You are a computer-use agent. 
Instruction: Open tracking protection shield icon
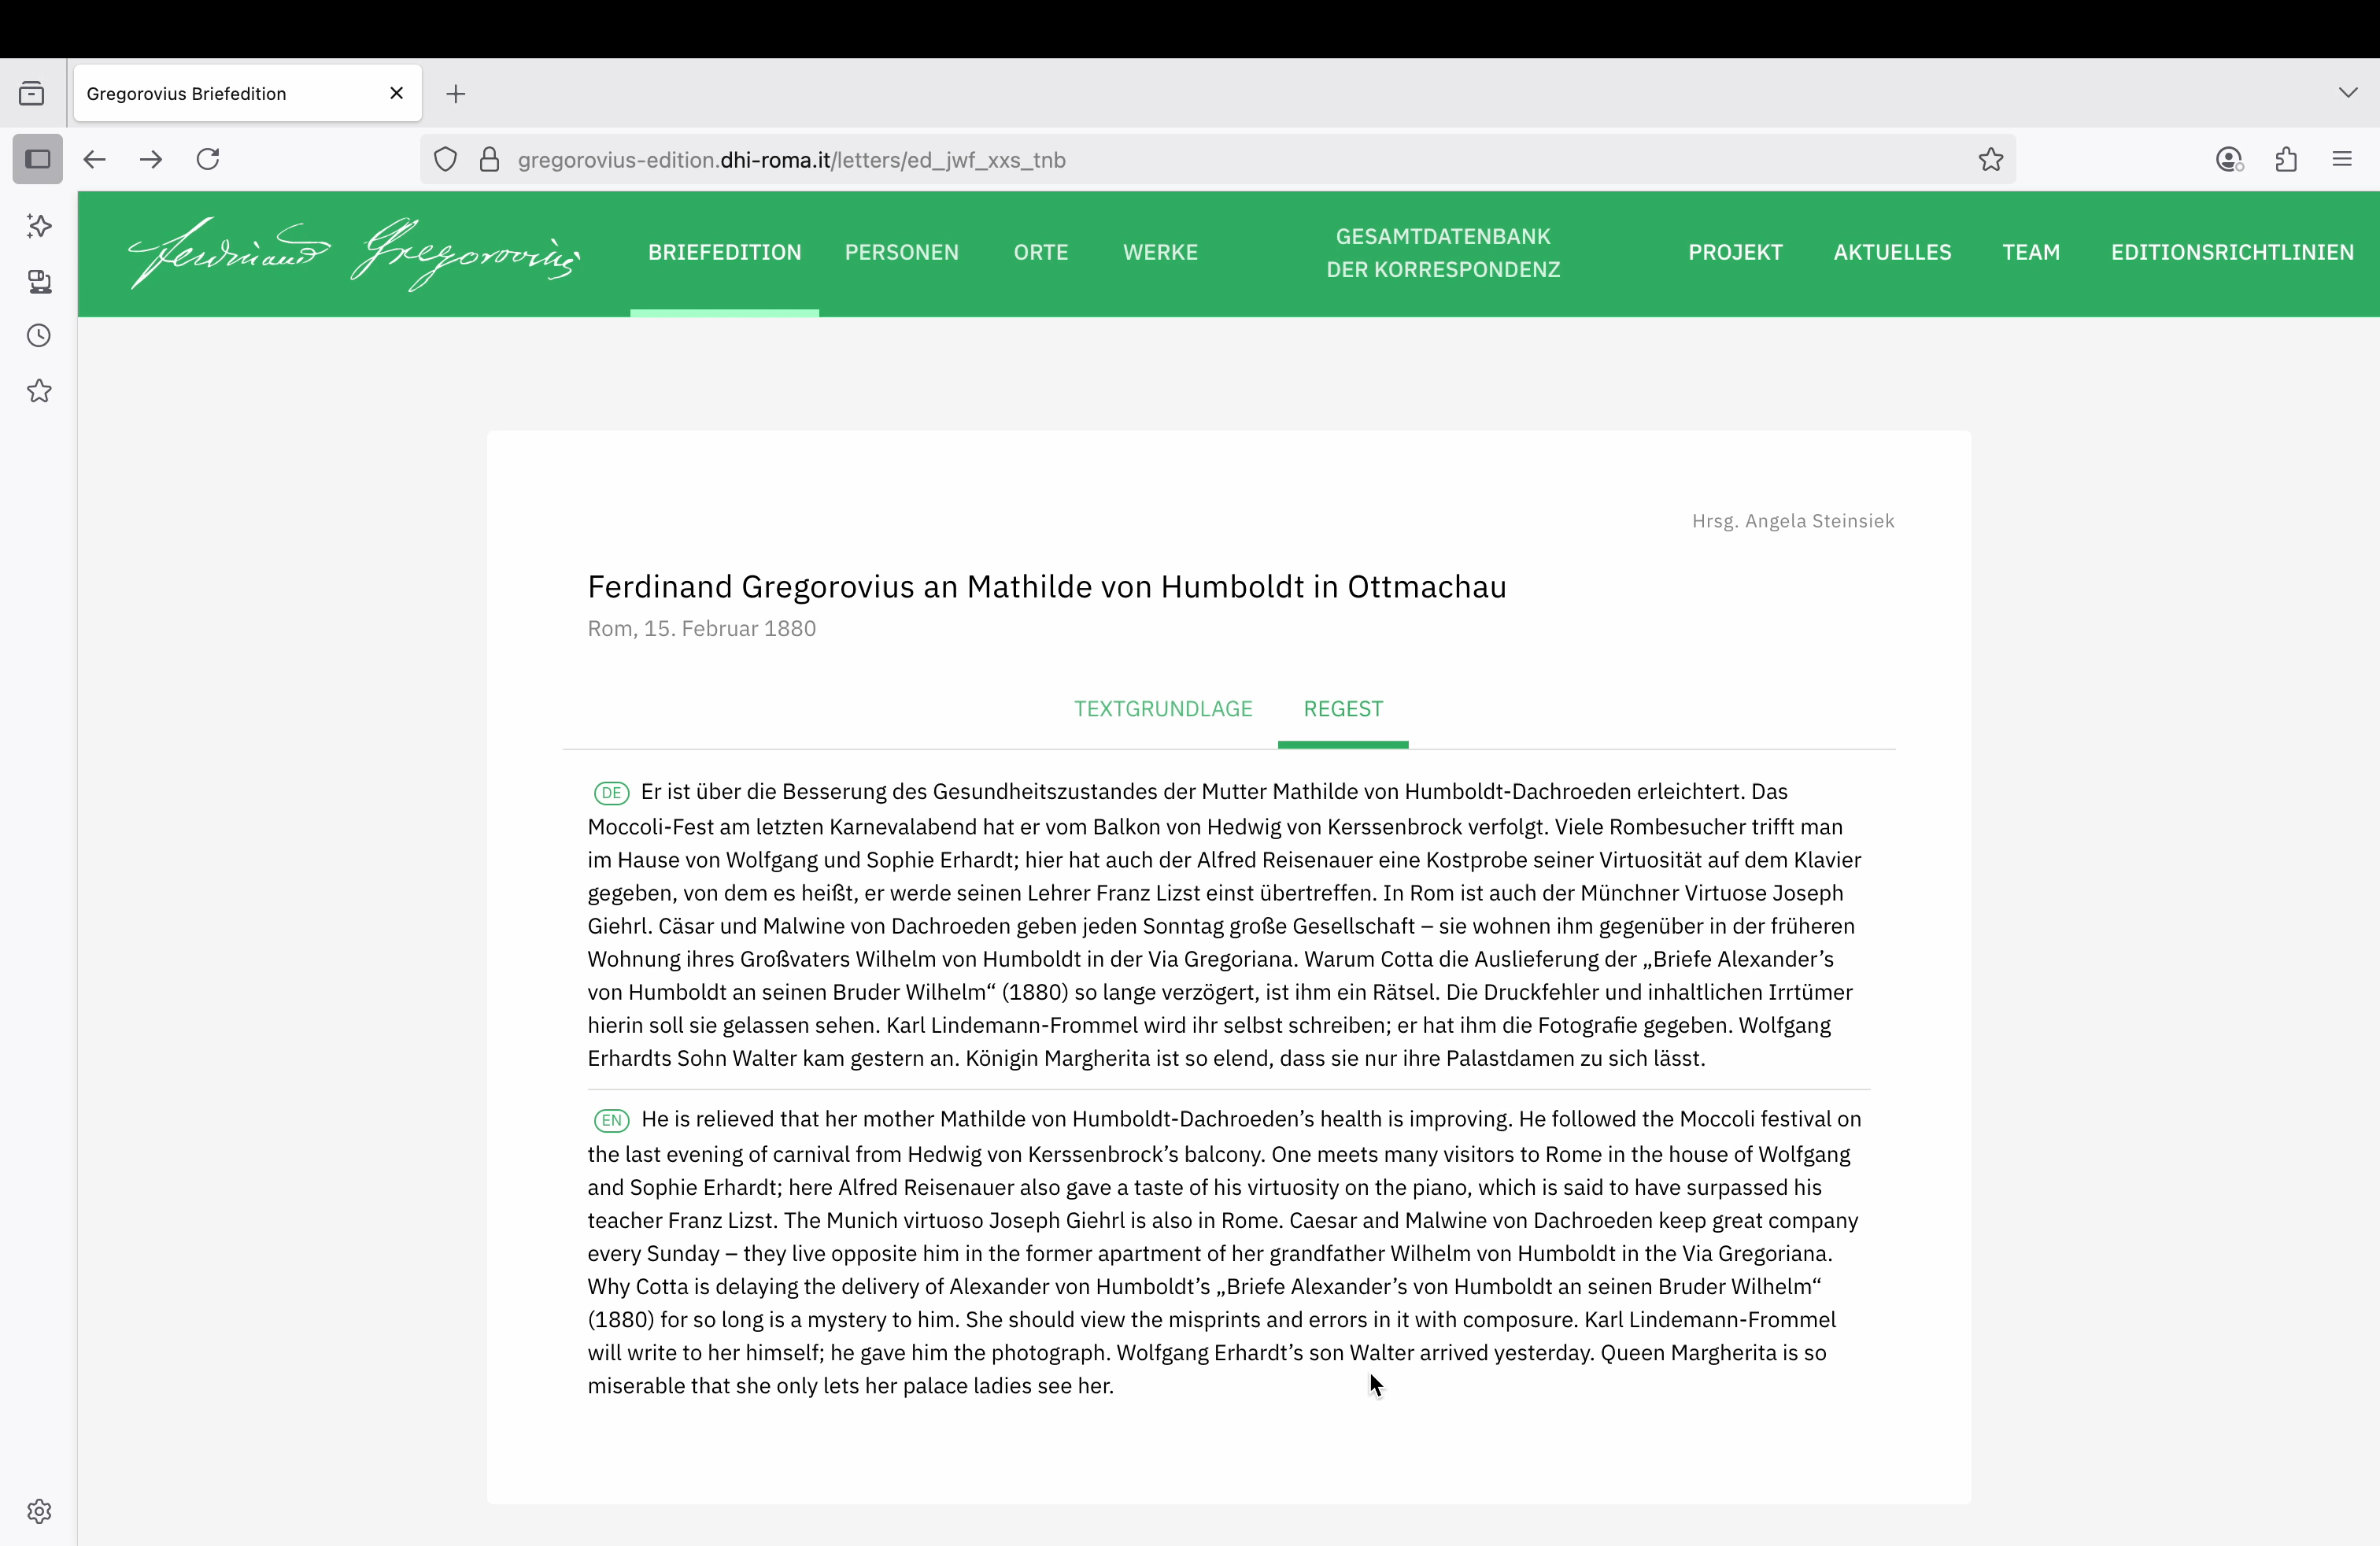point(446,160)
